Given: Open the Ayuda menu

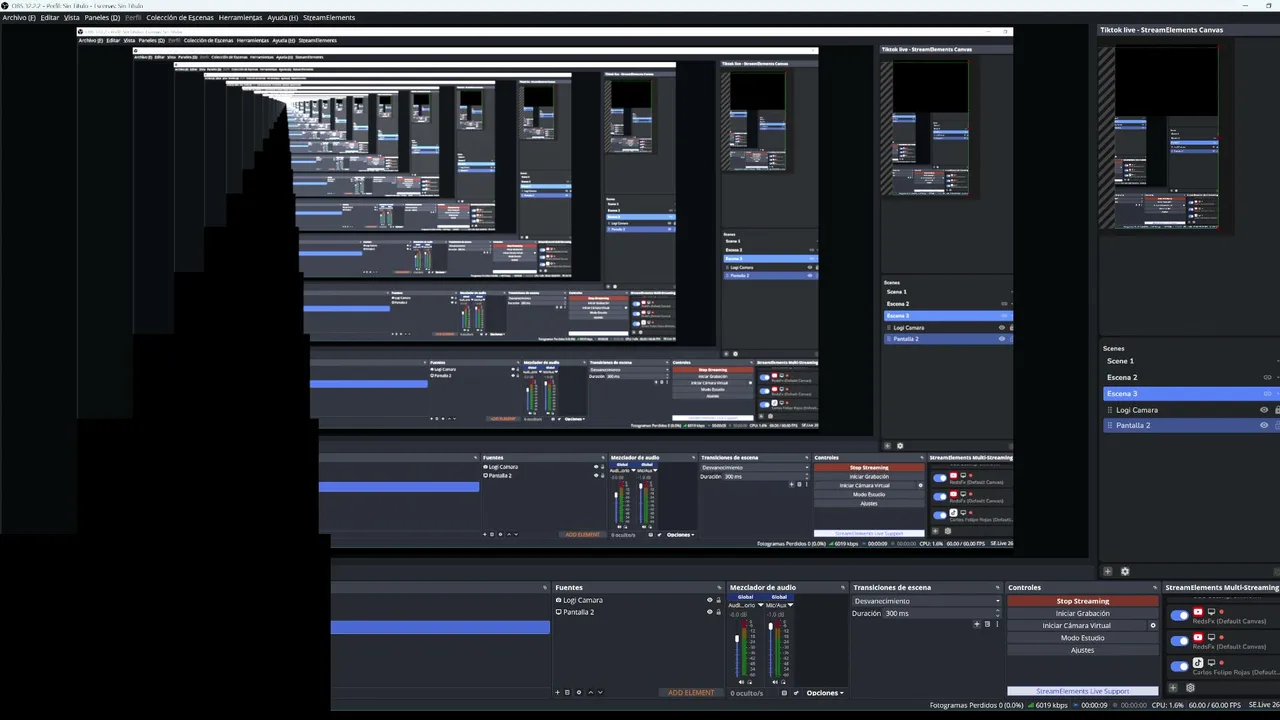Looking at the screenshot, I should pyautogui.click(x=283, y=18).
